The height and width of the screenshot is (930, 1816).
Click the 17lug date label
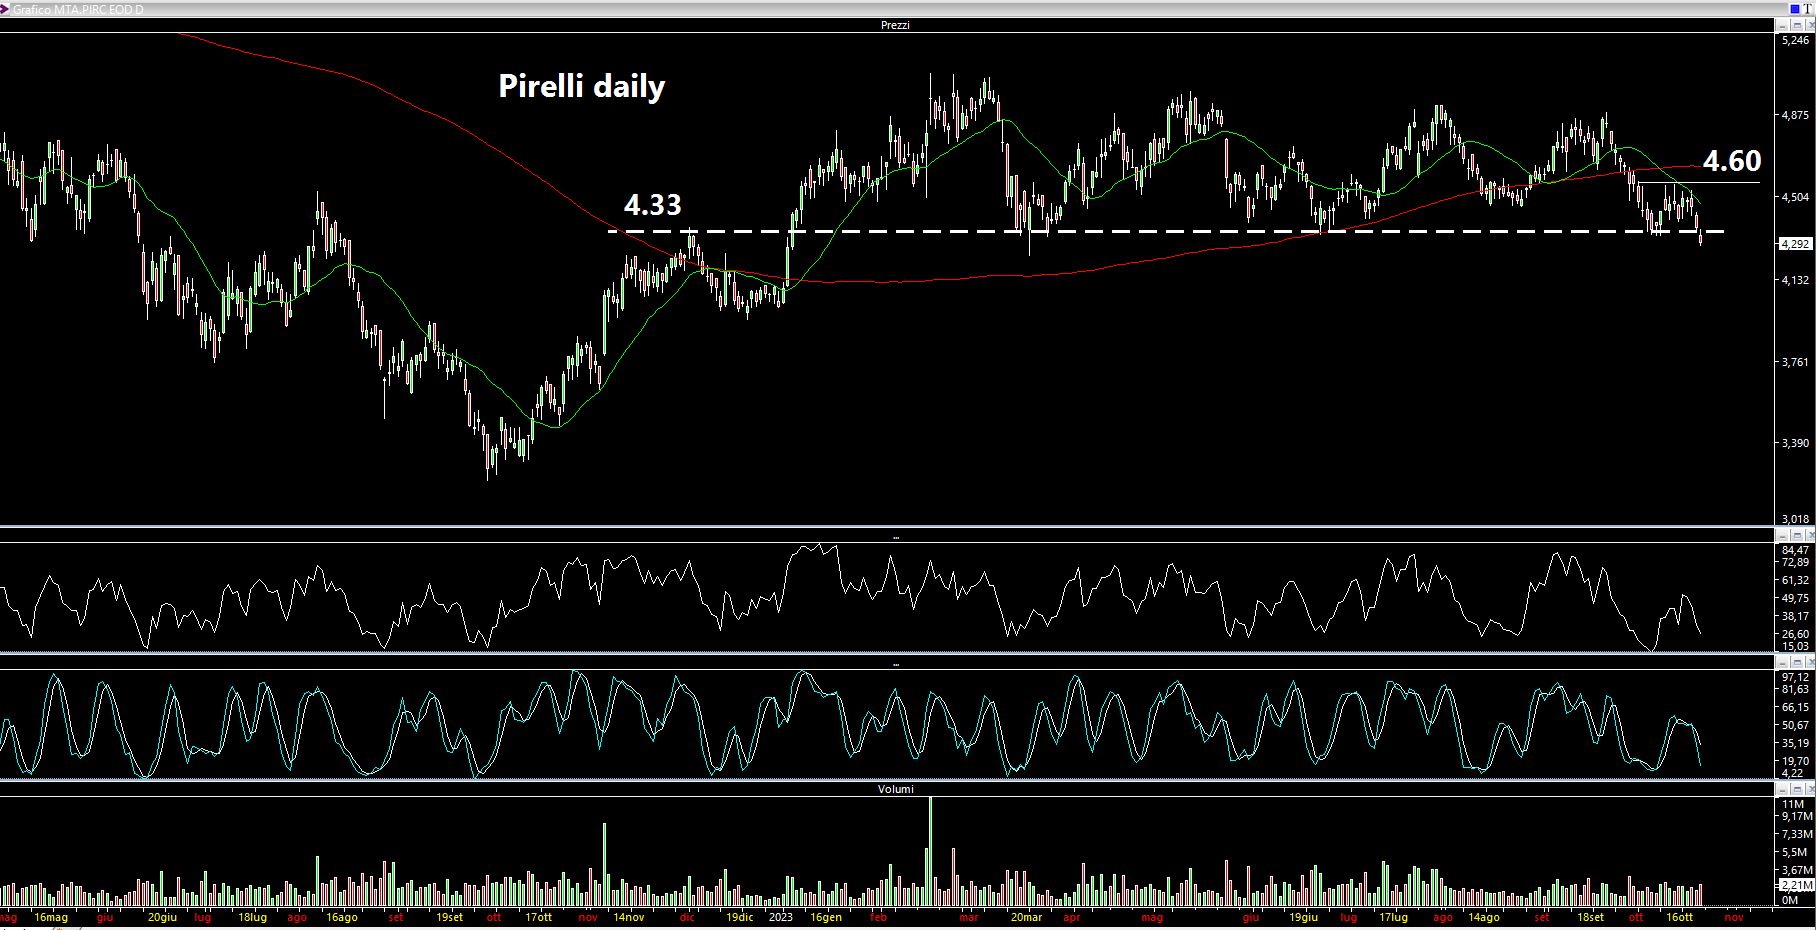tap(1393, 917)
